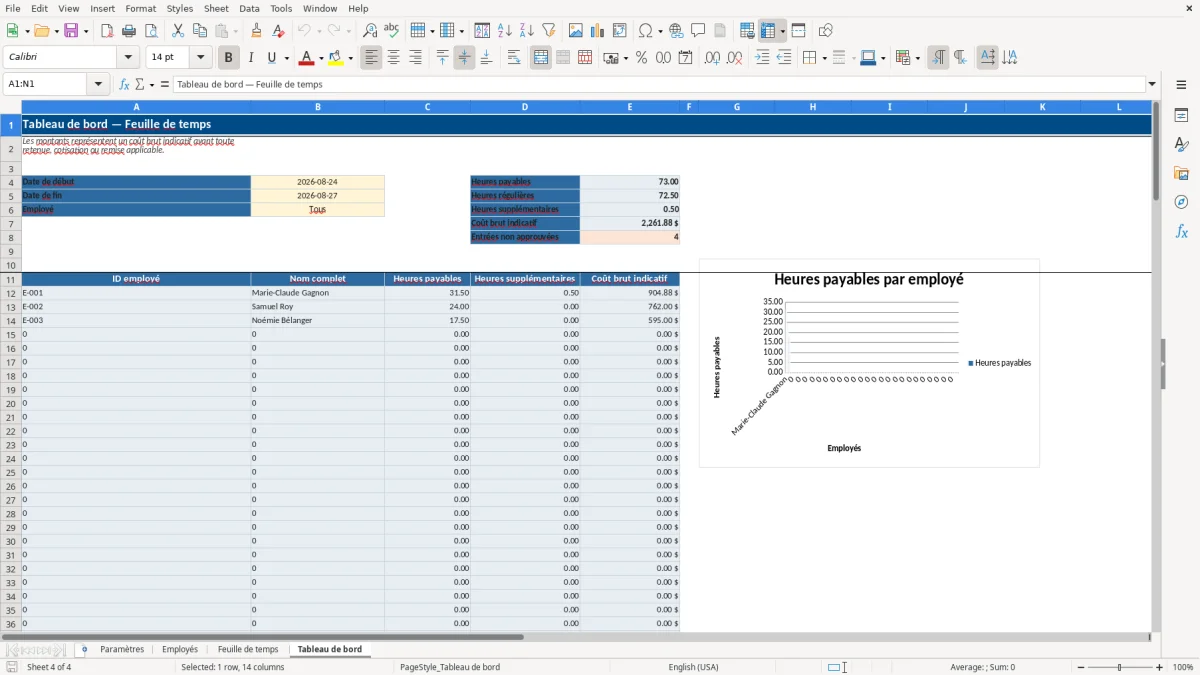
Task: Toggle Align Left
Action: click(371, 58)
